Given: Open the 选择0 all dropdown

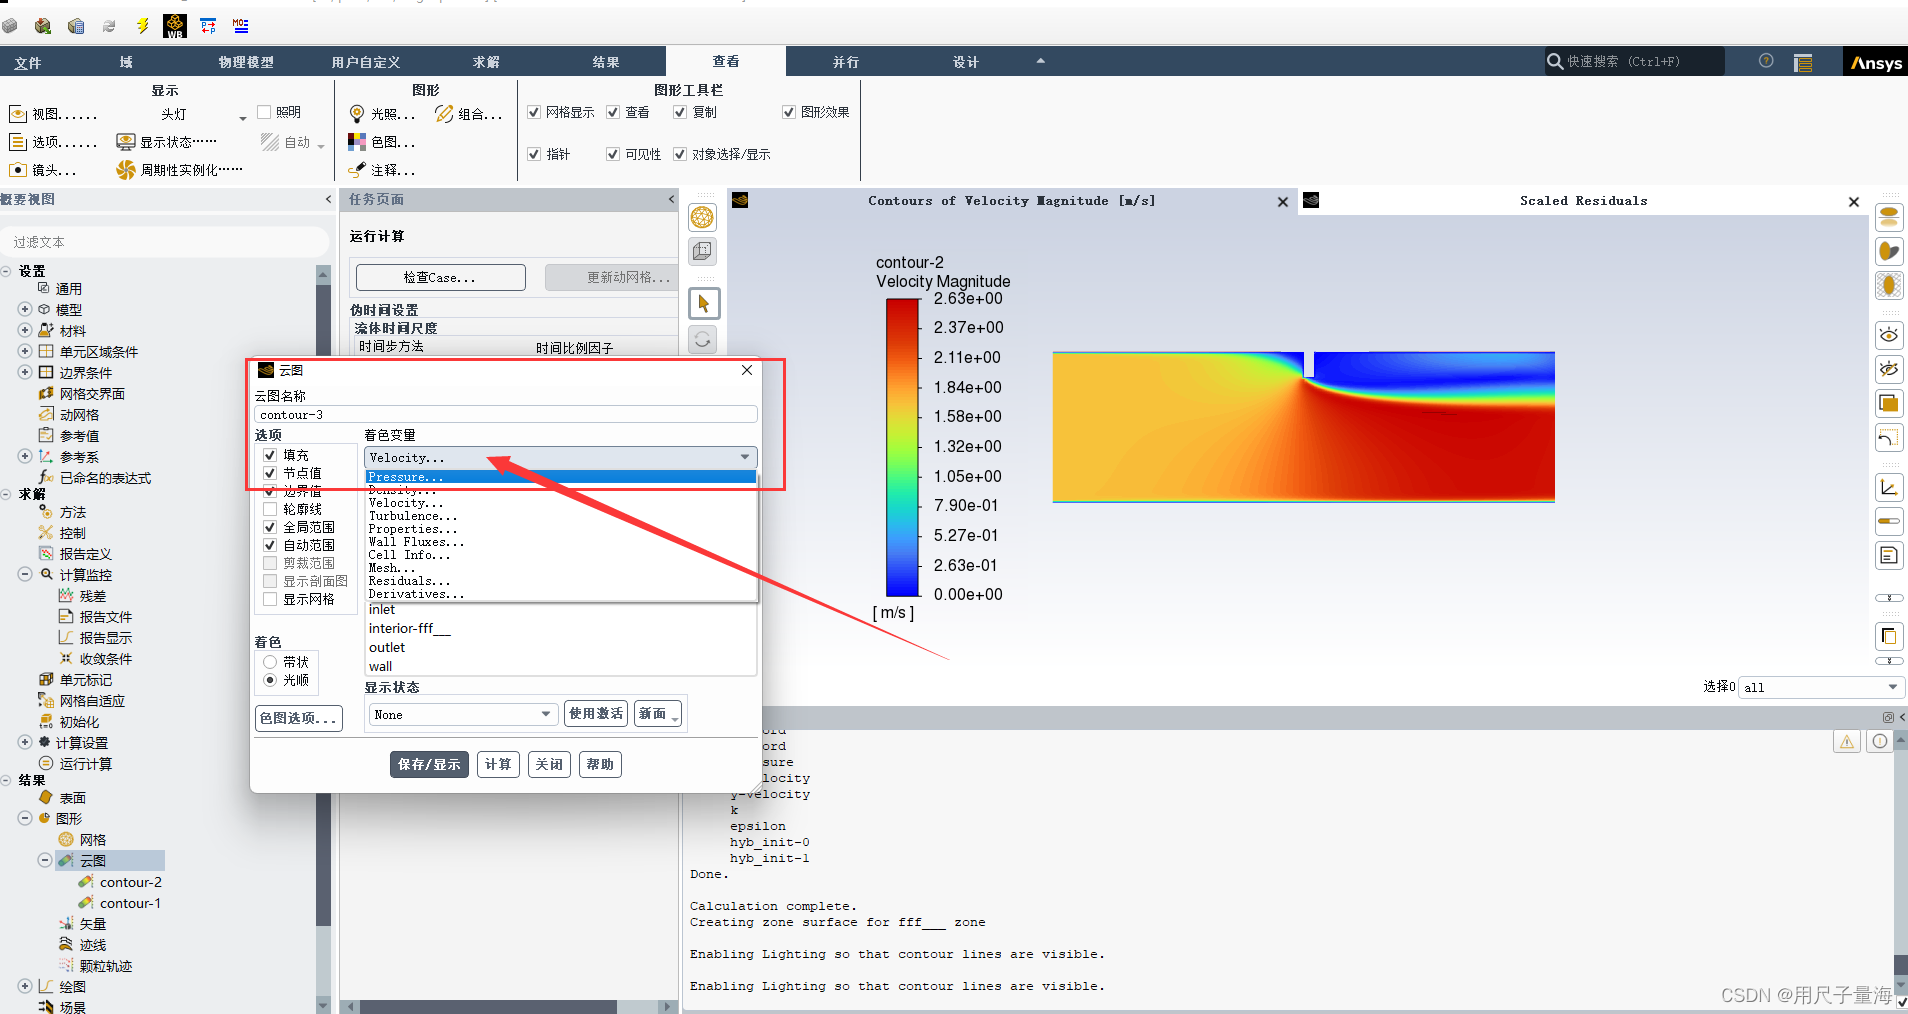Looking at the screenshot, I should [1820, 687].
